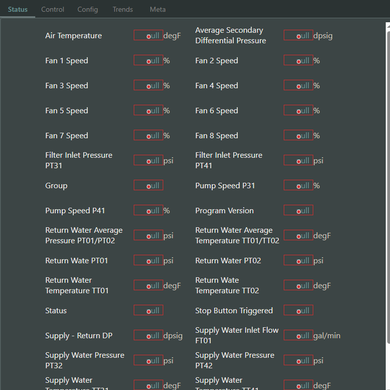Click the red error dot for Fan 1 Speed

[x=149, y=61]
